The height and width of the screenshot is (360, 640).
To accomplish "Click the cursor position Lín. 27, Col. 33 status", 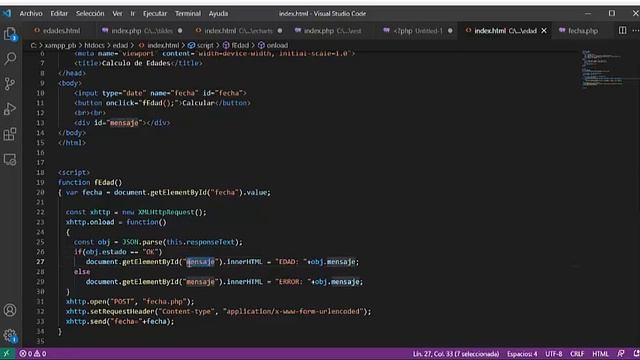I will 456,353.
